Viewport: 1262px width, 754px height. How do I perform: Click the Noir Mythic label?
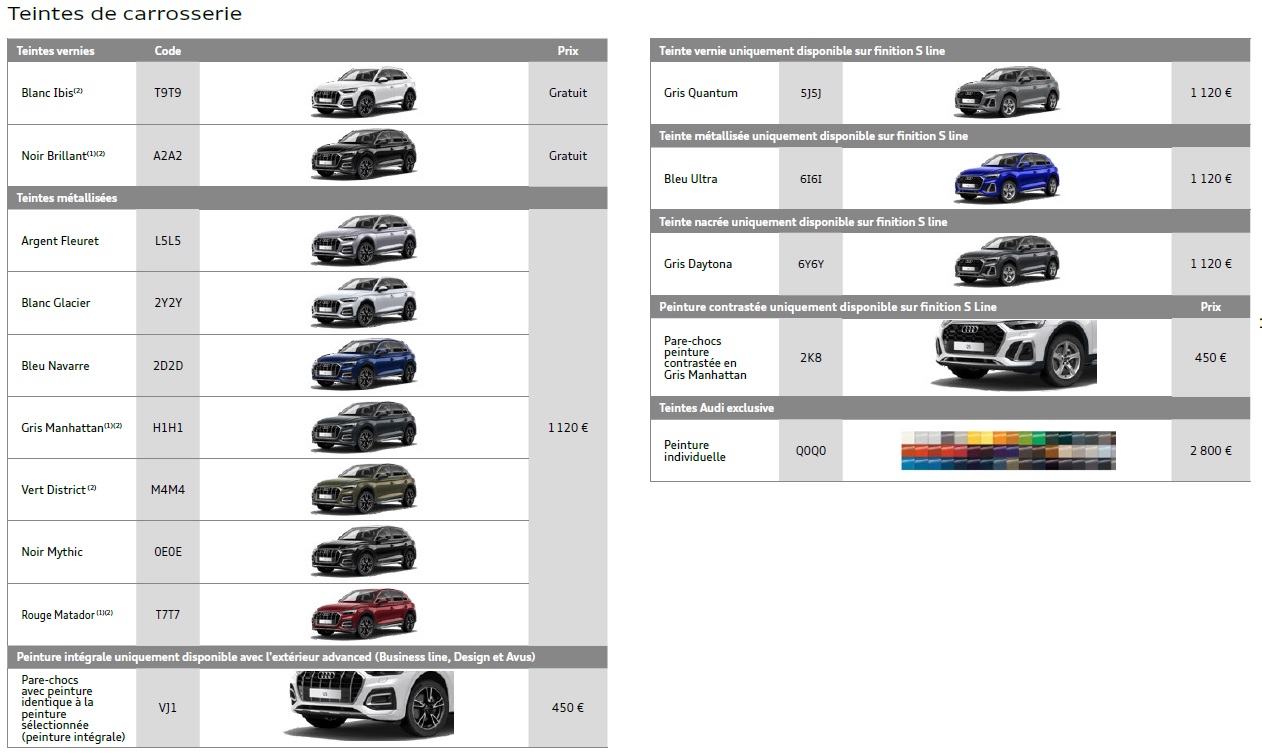coord(52,552)
